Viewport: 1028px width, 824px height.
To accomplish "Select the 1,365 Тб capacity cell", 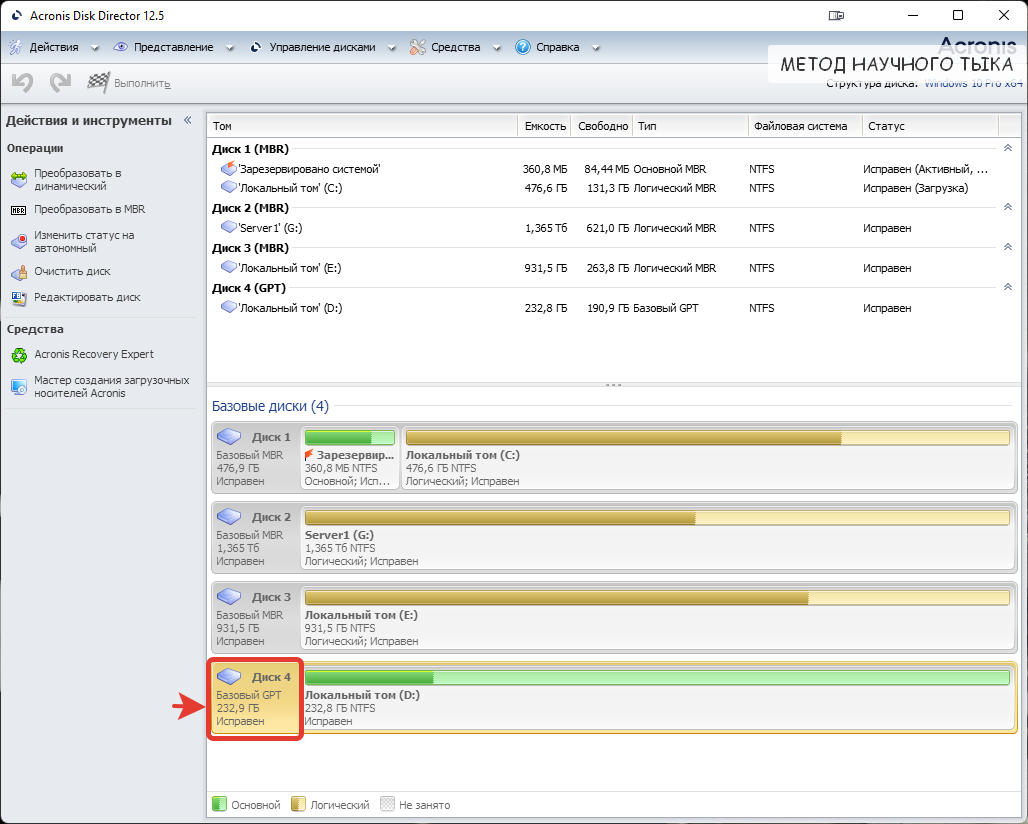I will [x=545, y=228].
